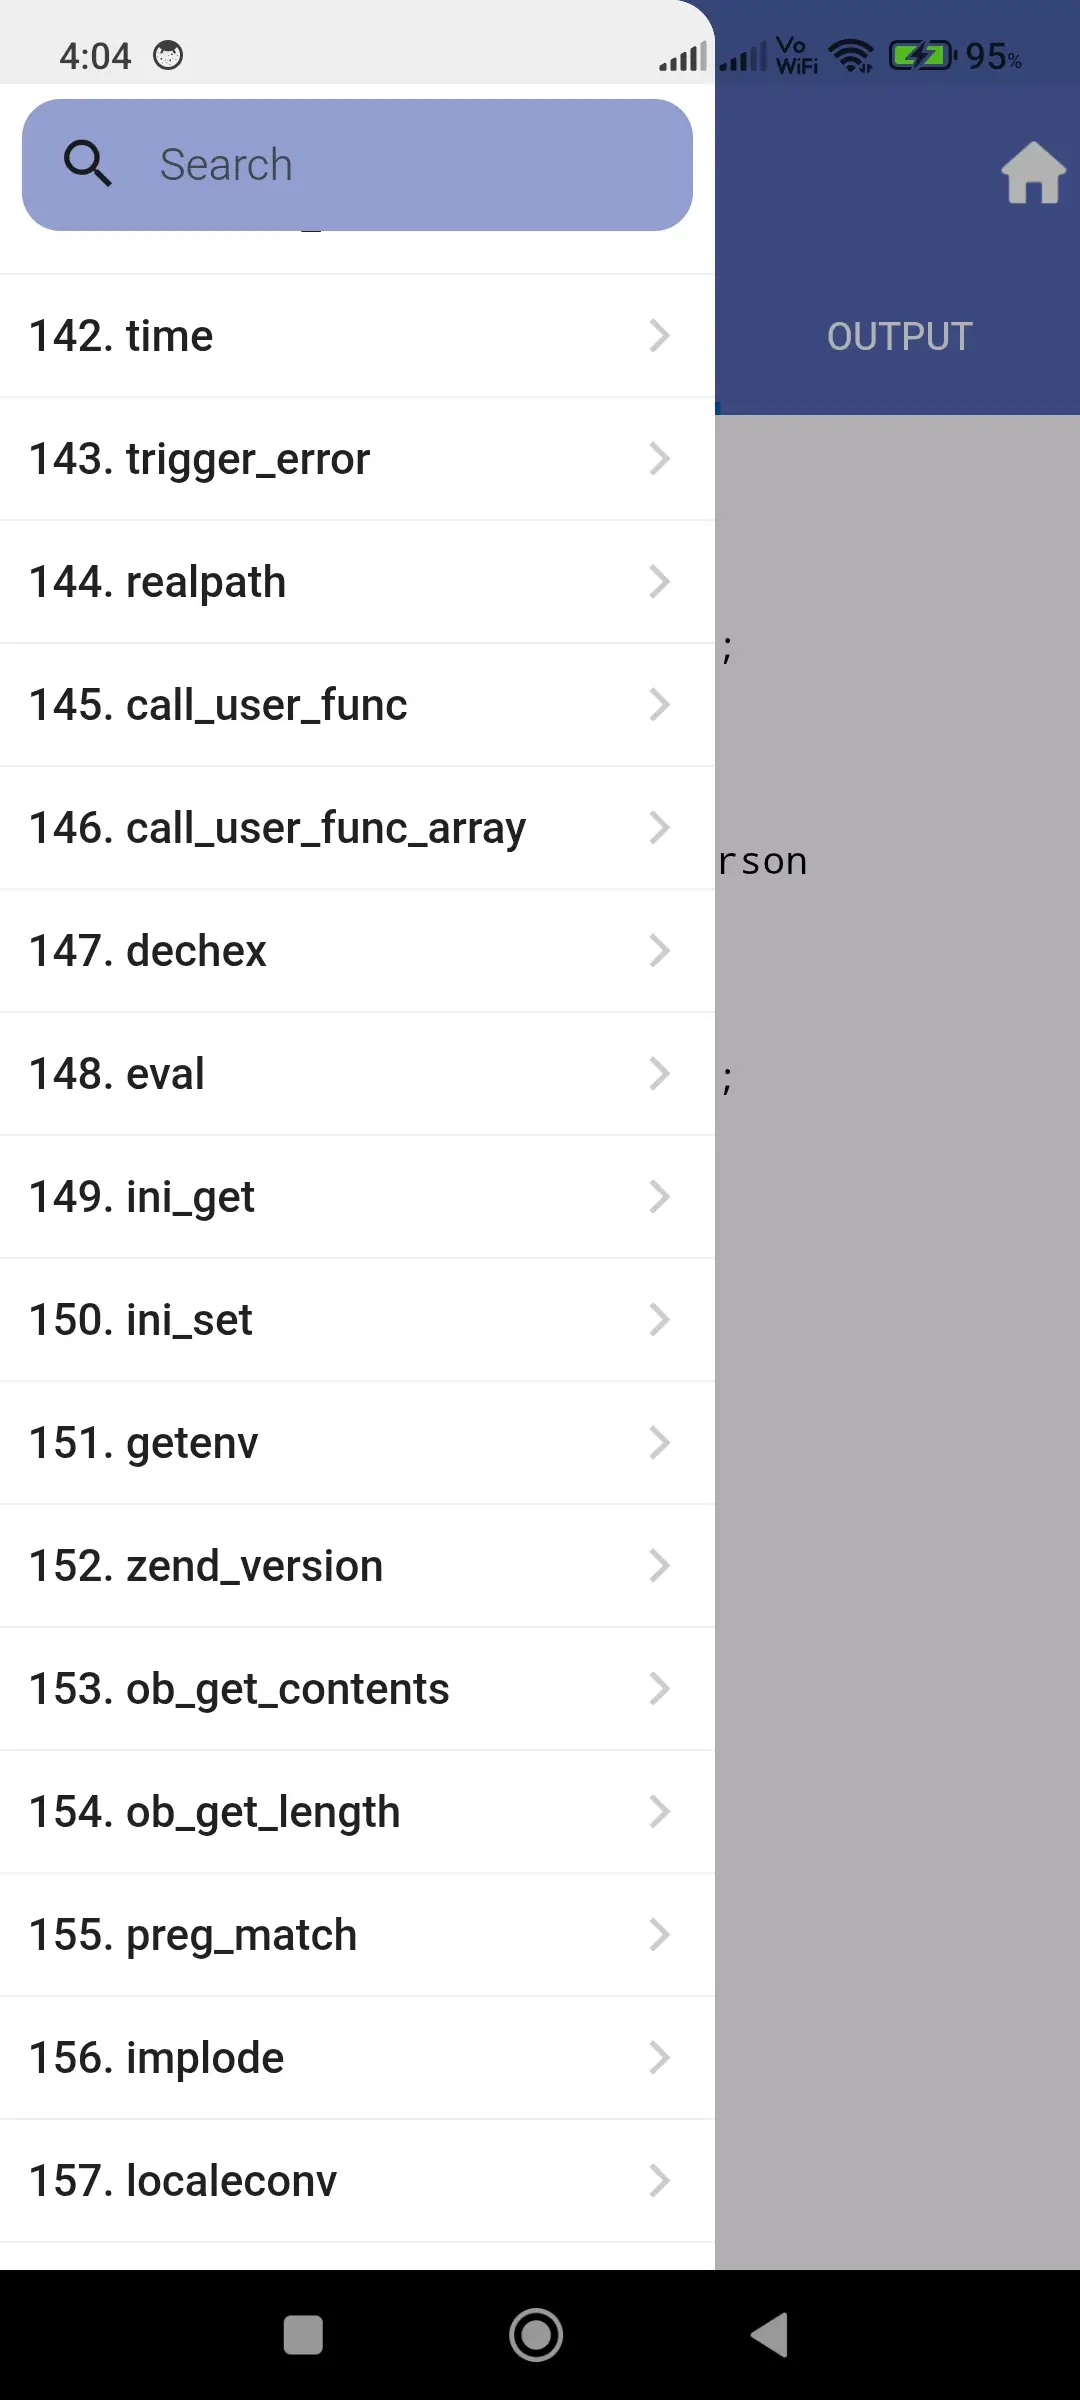Screen dimensions: 1080x2400
Task: Click the search magnifier icon
Action: tap(88, 163)
